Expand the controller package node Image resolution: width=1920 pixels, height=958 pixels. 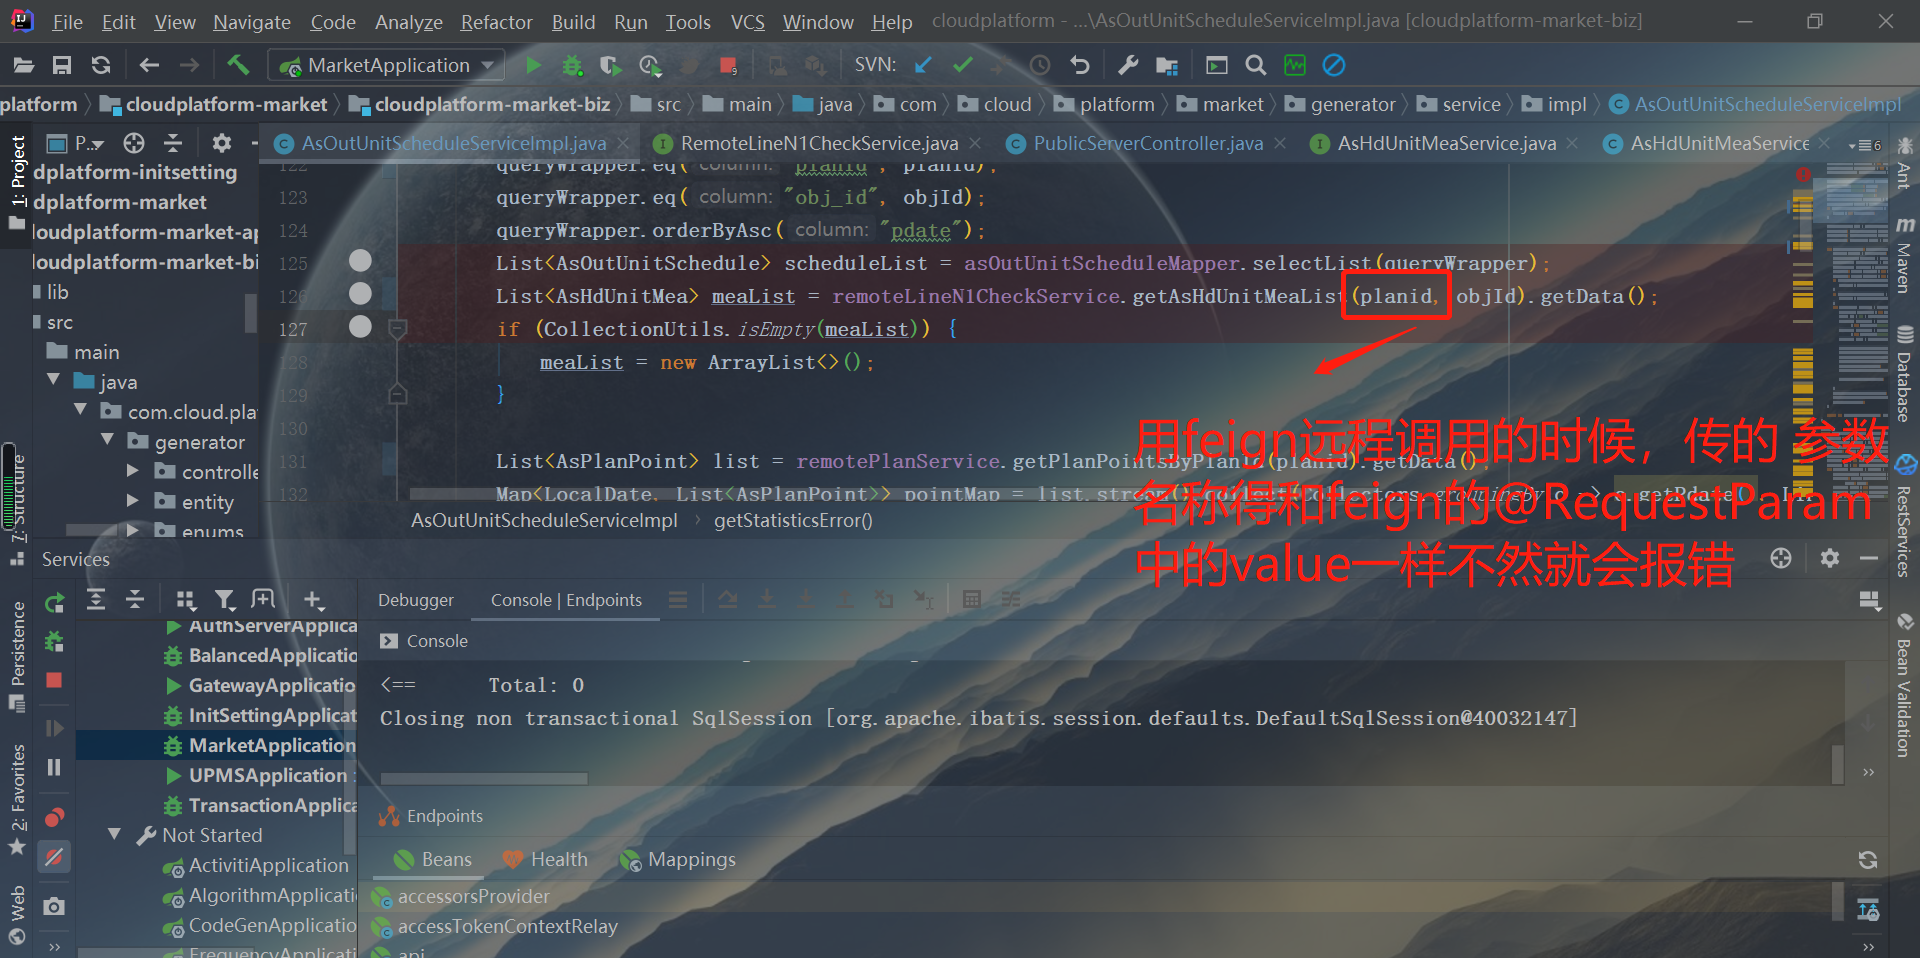pos(133,471)
